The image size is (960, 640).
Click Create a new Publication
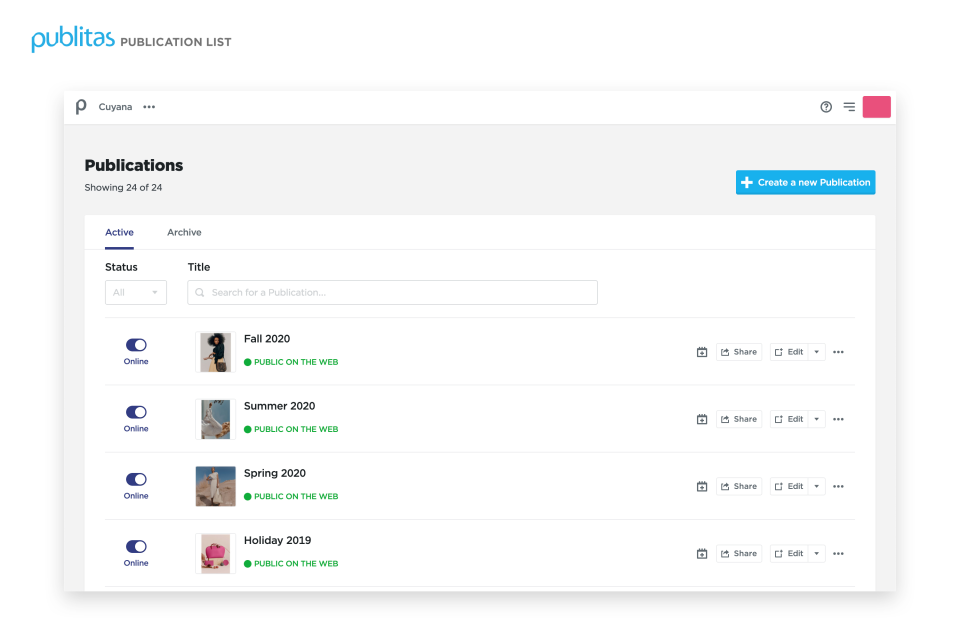pyautogui.click(x=805, y=182)
